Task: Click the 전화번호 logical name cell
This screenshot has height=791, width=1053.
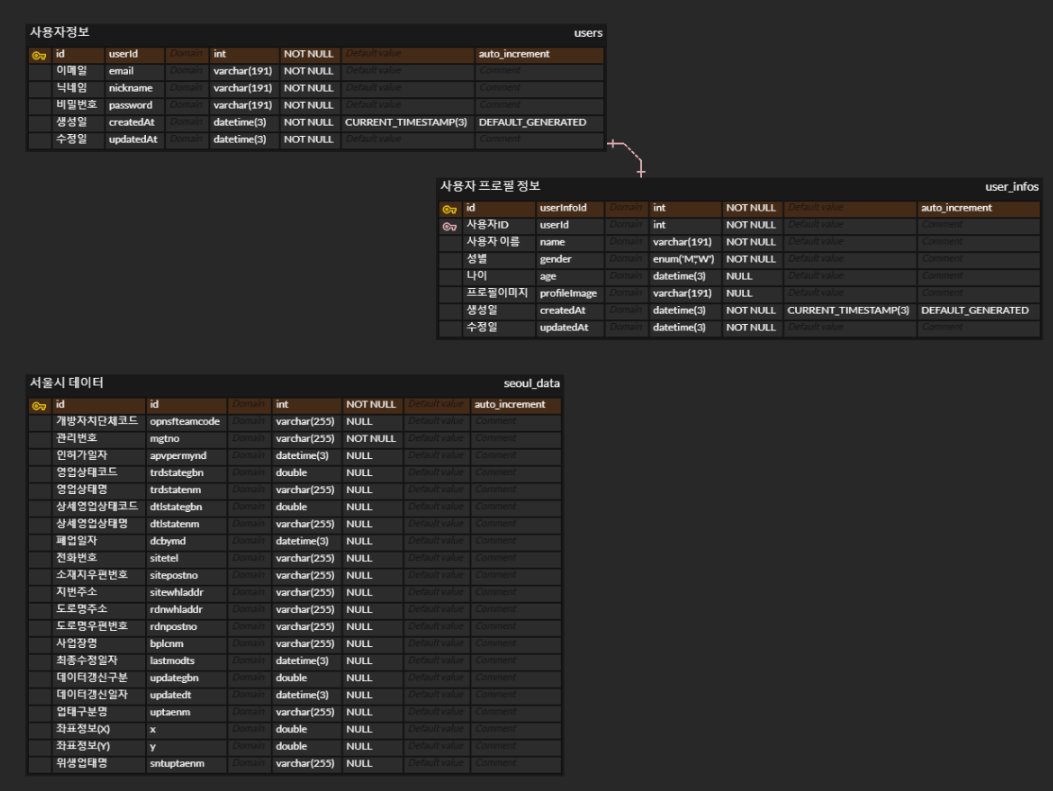Action: (99, 559)
